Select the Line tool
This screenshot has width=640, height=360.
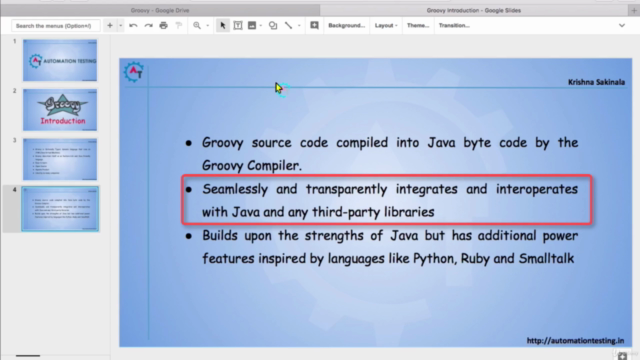click(288, 25)
